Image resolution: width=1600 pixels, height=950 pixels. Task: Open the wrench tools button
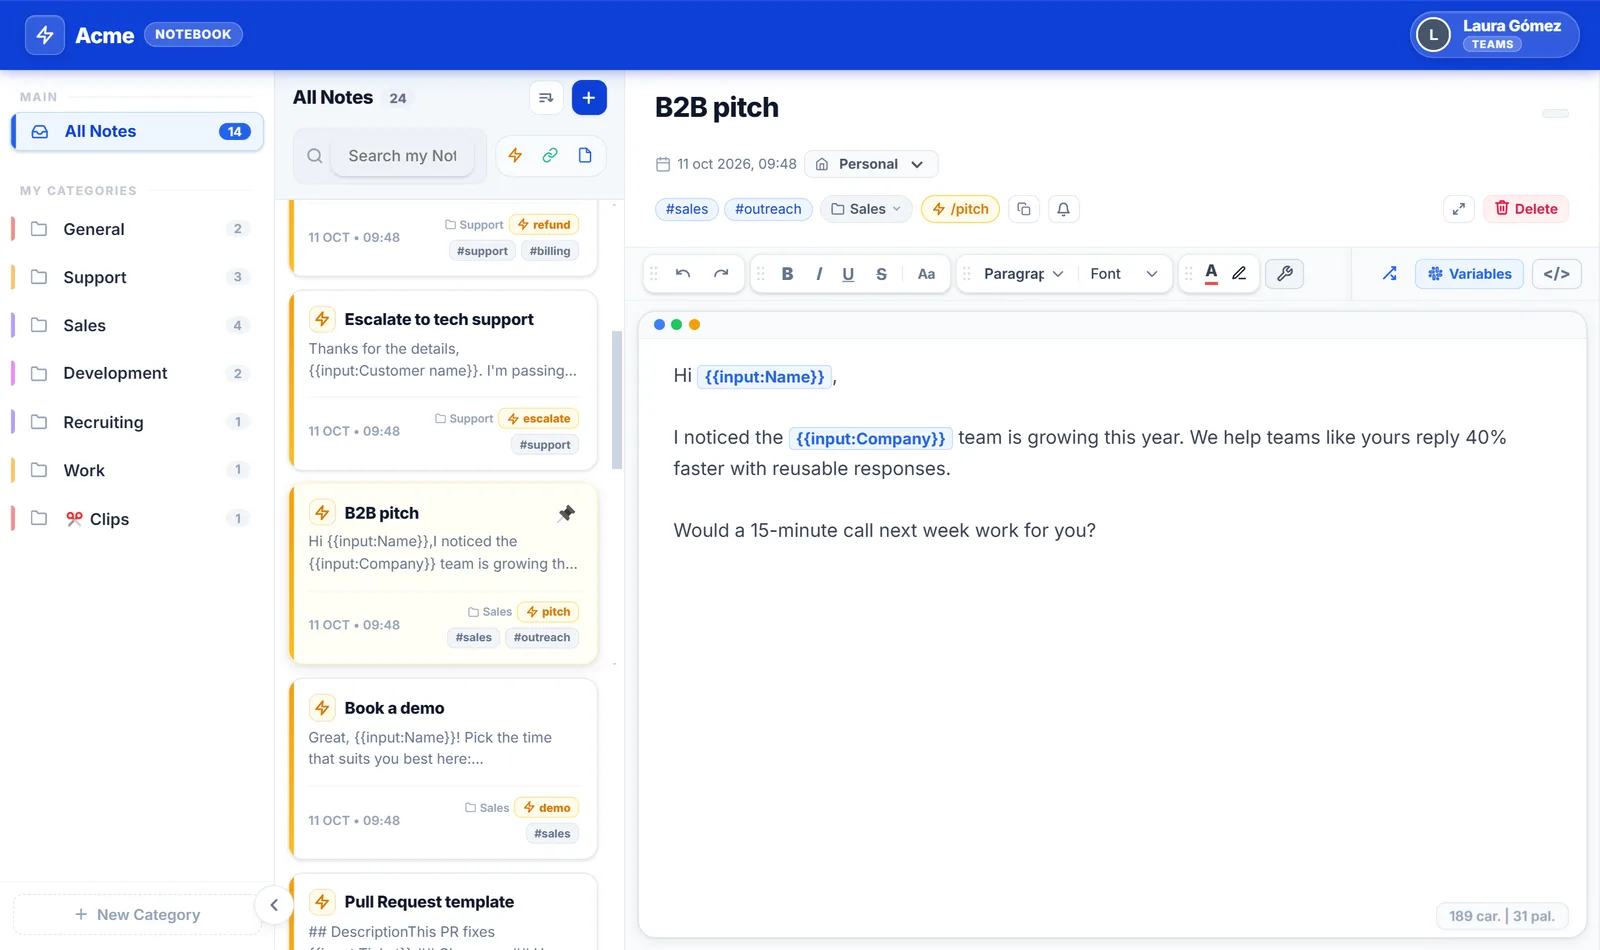1285,274
